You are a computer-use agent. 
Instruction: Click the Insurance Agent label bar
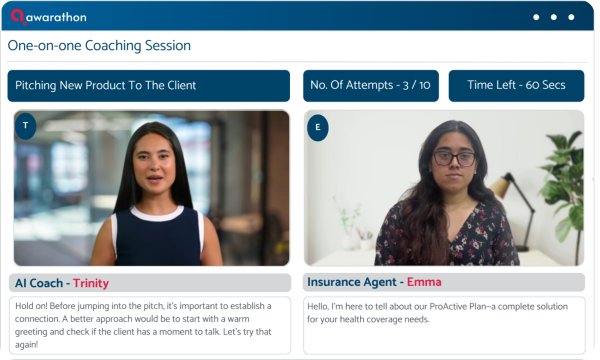pyautogui.click(x=444, y=282)
